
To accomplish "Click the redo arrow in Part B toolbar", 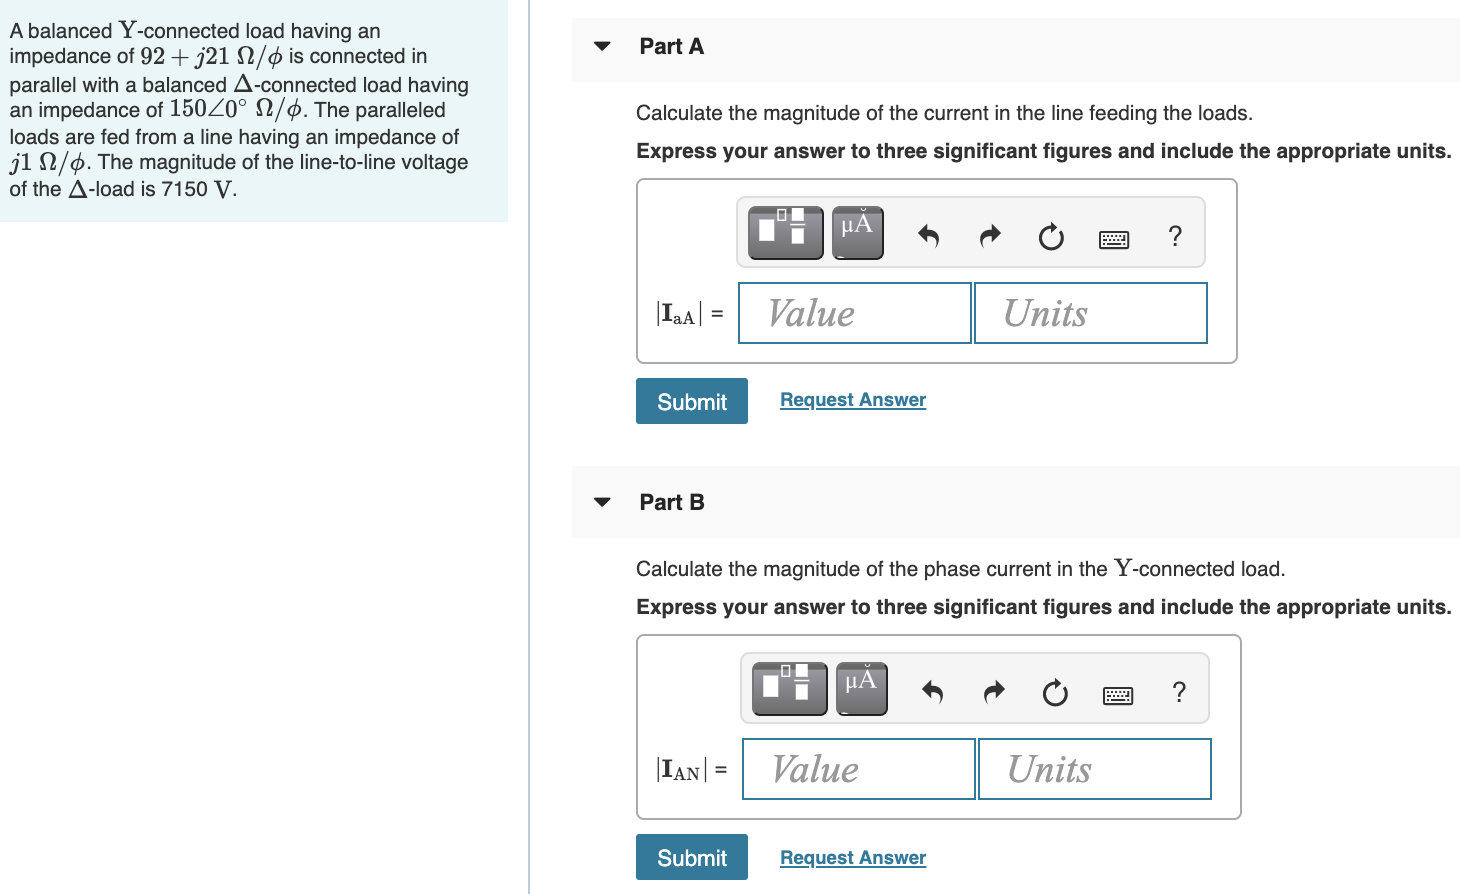I will point(994,692).
